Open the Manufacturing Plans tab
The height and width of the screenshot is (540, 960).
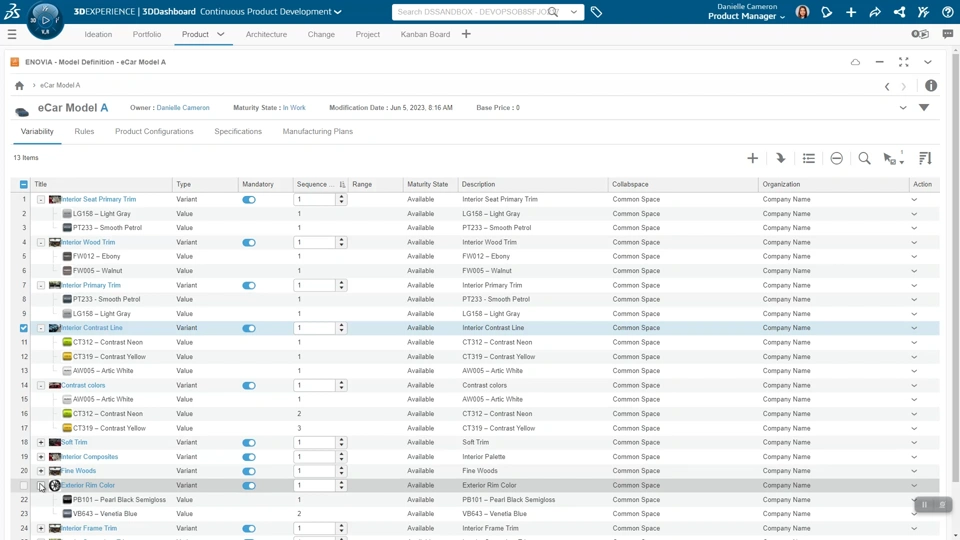click(x=318, y=132)
